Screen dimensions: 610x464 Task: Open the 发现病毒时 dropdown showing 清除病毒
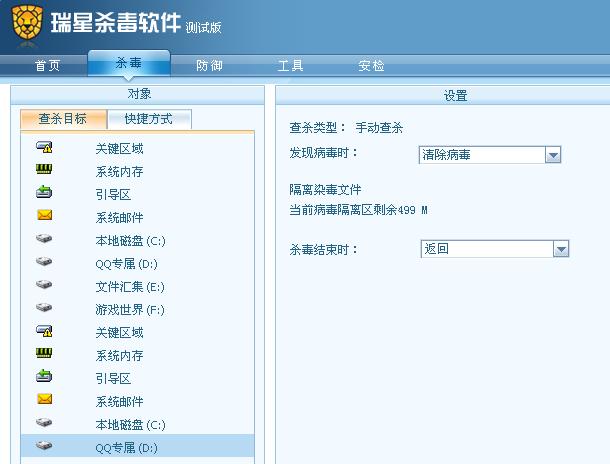coord(490,155)
